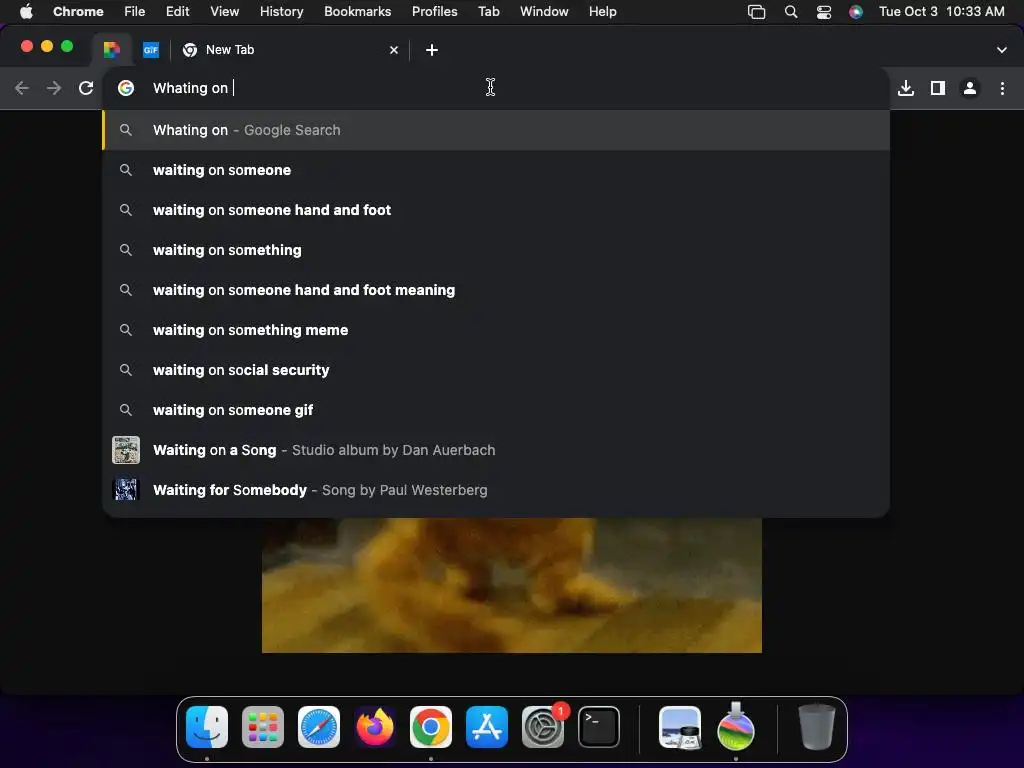Choose suggestion 'waiting on something meme'

tap(496, 330)
